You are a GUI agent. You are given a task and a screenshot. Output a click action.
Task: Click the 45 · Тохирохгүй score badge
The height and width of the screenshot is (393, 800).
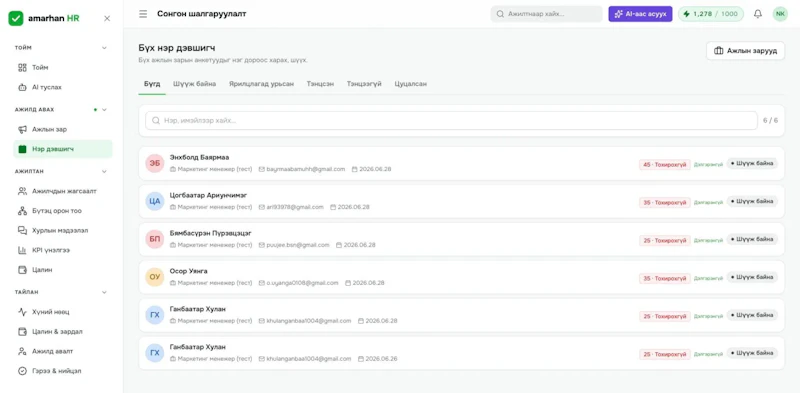click(665, 164)
